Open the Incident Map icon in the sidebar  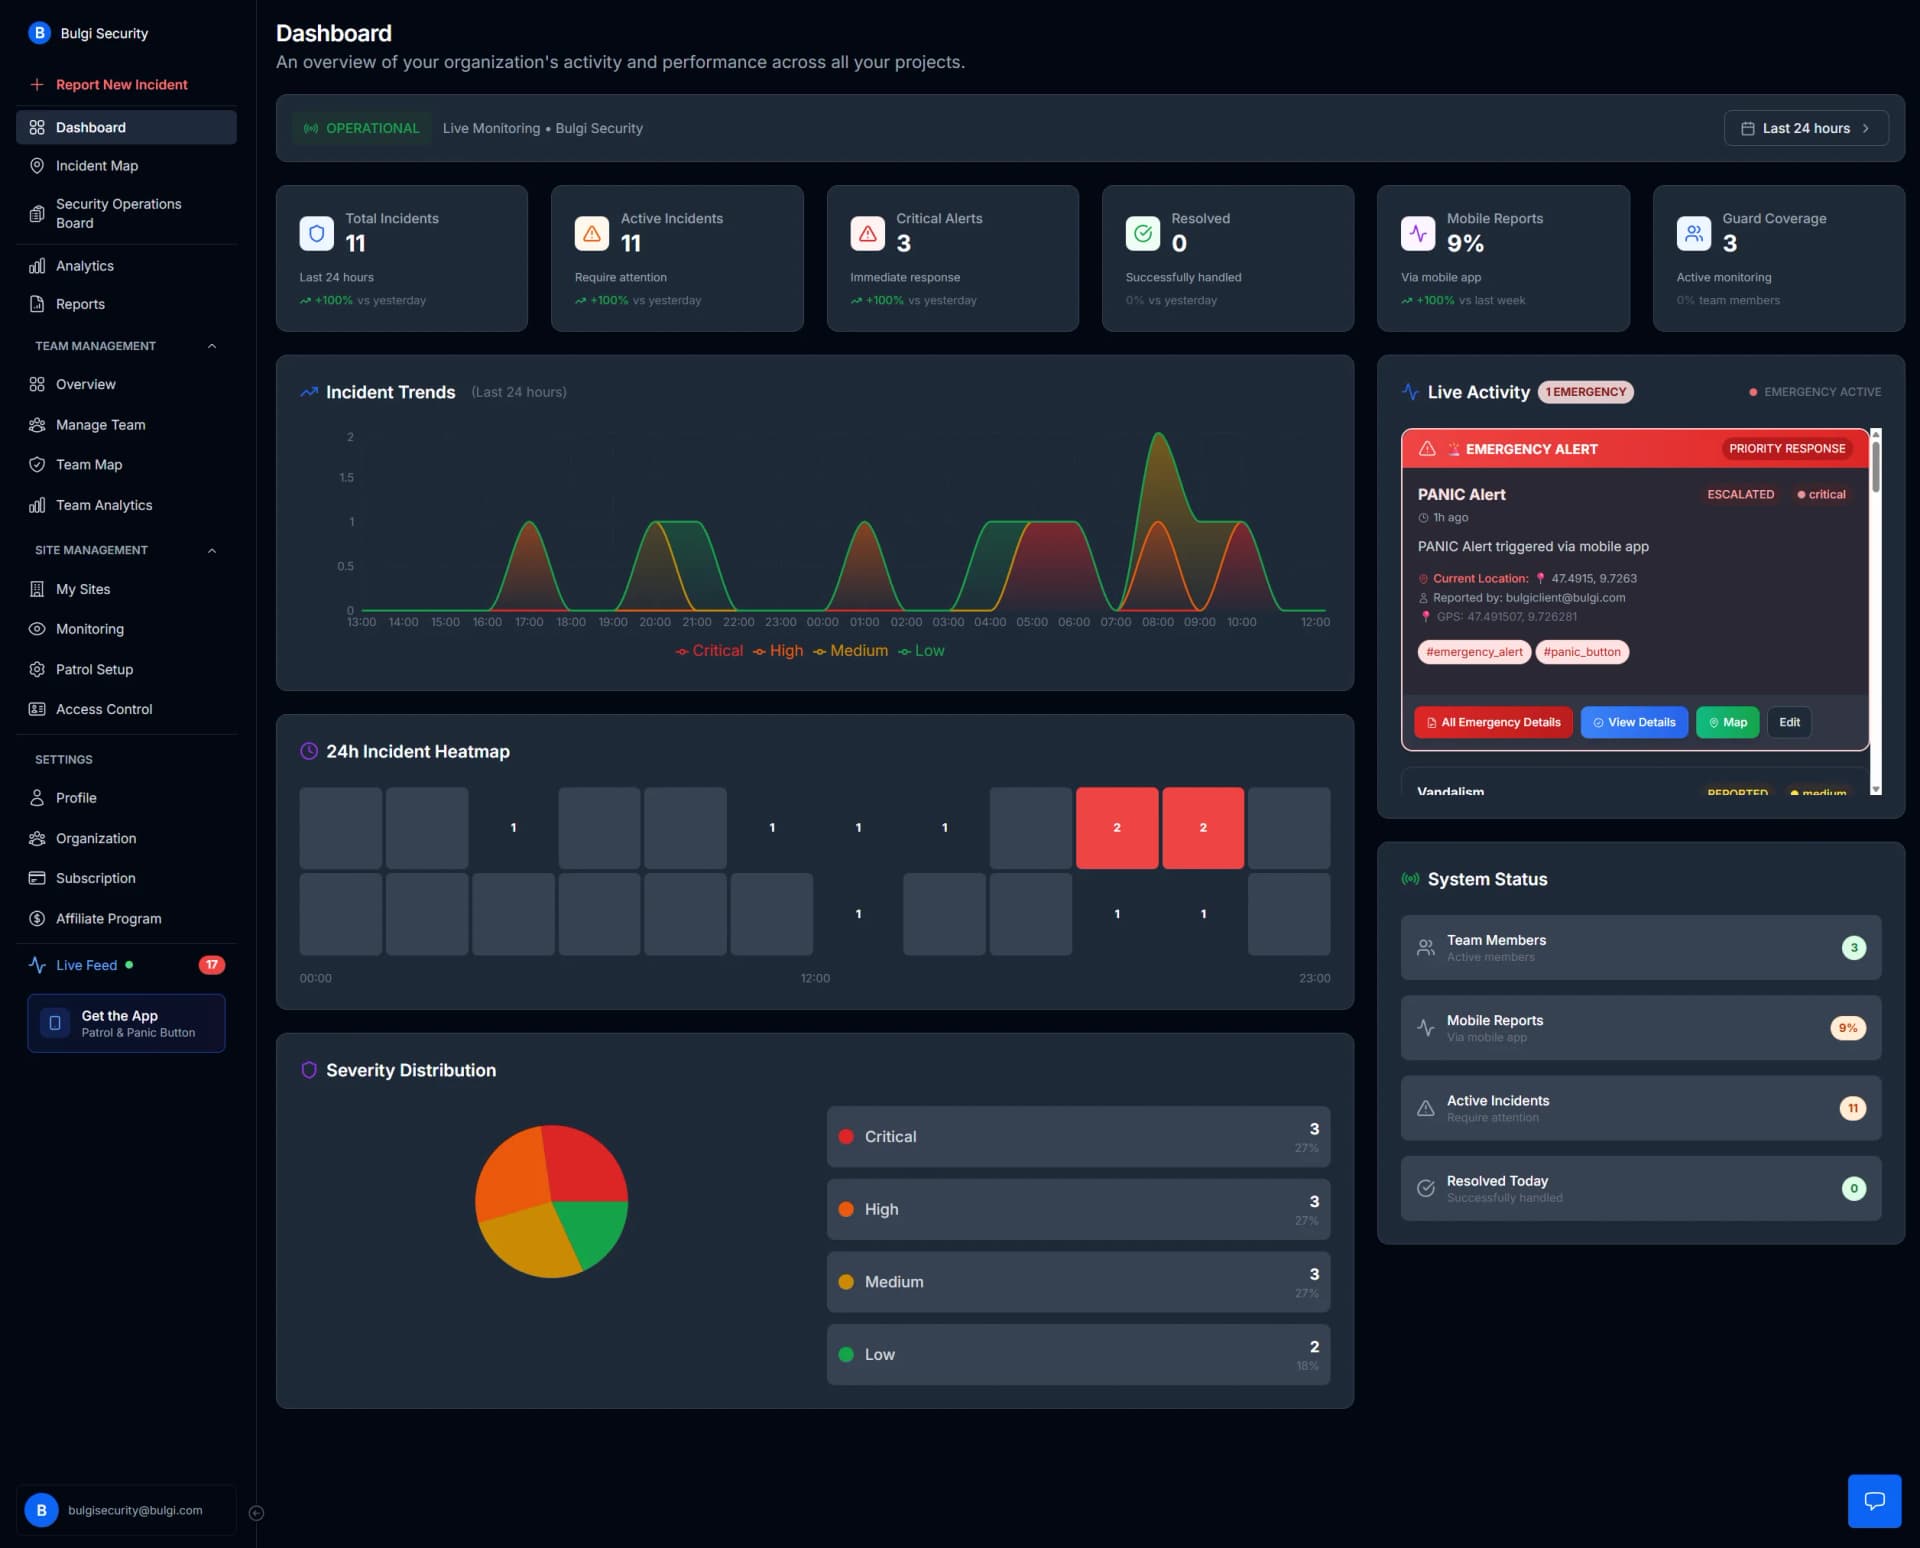click(37, 165)
